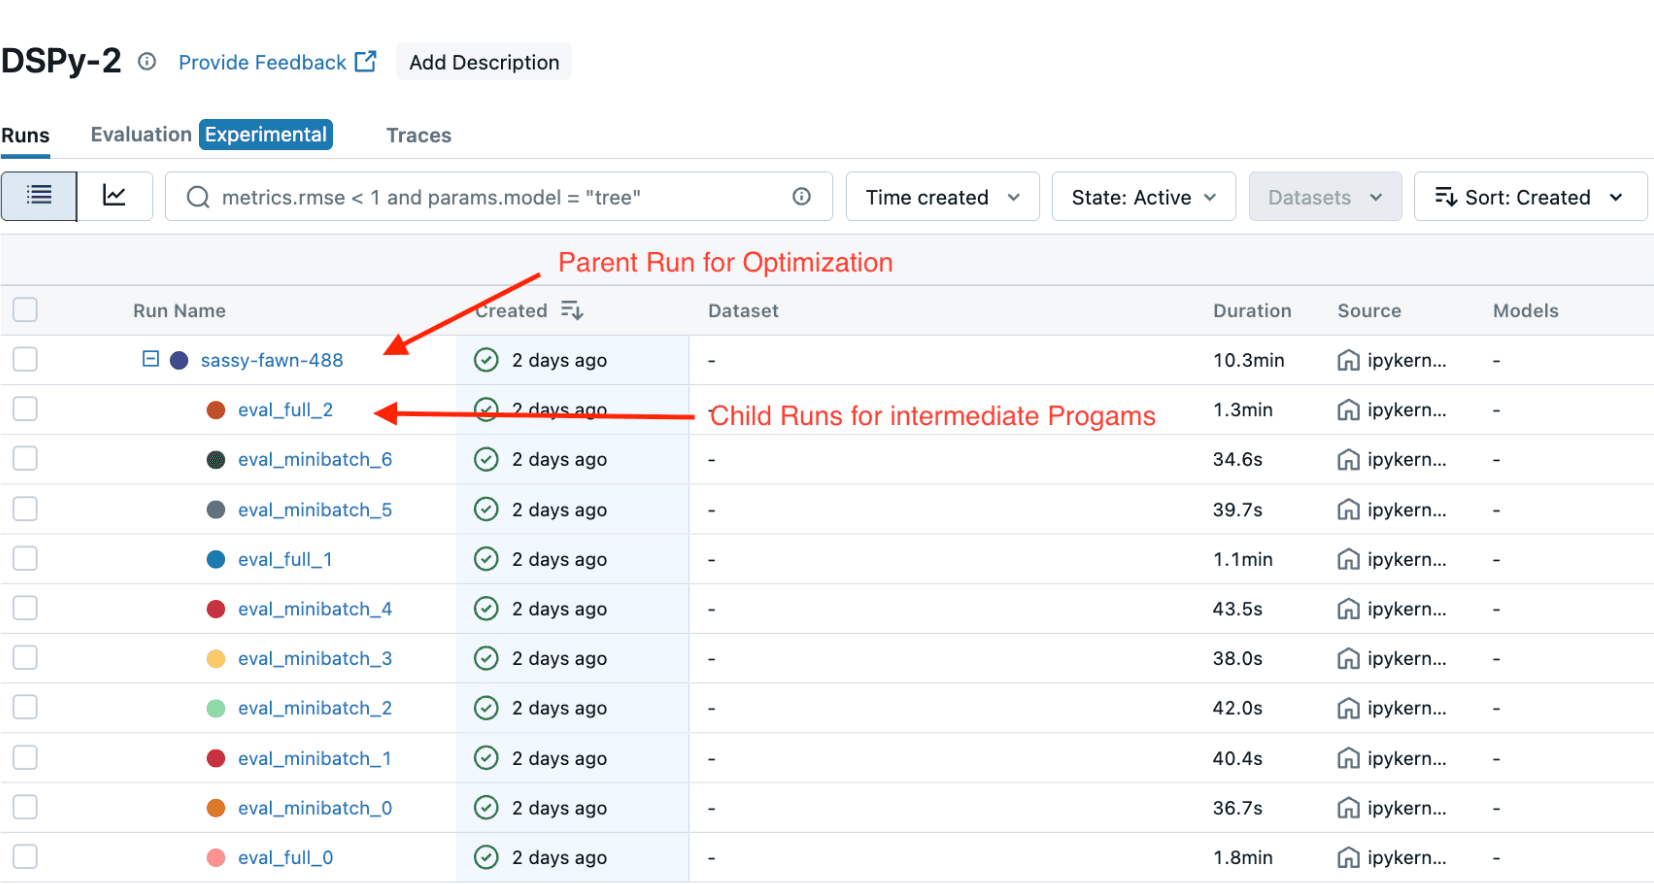Check the sassy-fawn-488 run checkbox
The width and height of the screenshot is (1654, 884).
(25, 359)
